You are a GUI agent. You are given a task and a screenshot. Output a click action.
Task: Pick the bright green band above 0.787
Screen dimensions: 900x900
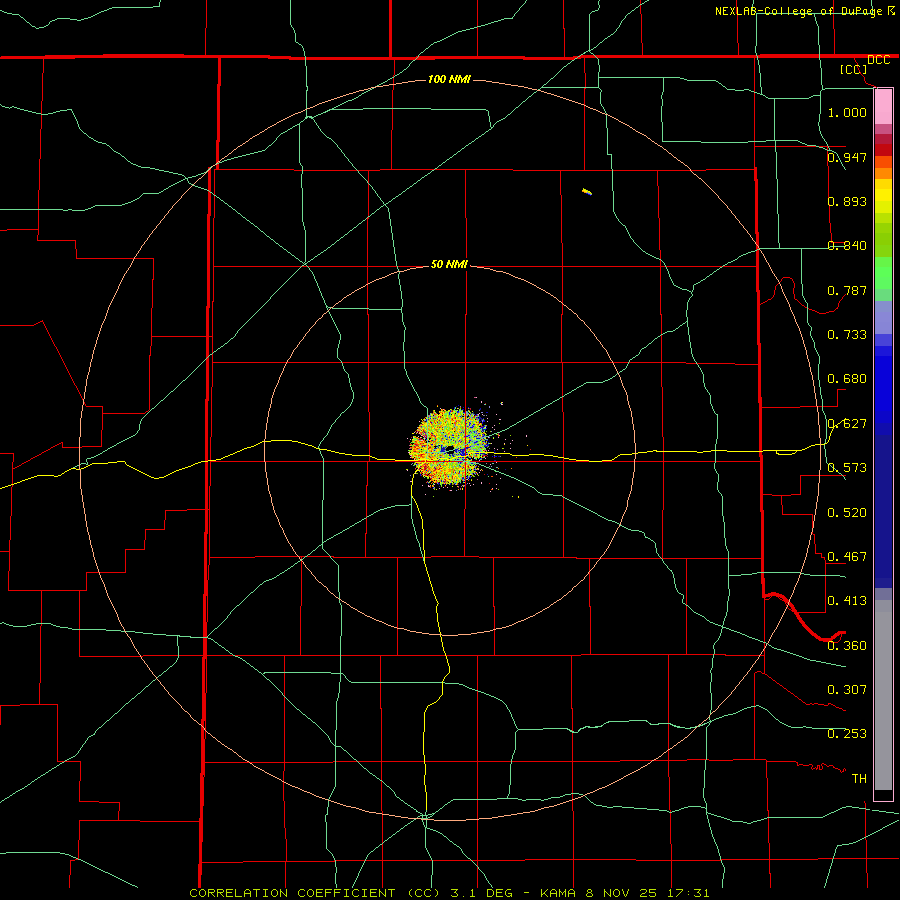[x=883, y=273]
